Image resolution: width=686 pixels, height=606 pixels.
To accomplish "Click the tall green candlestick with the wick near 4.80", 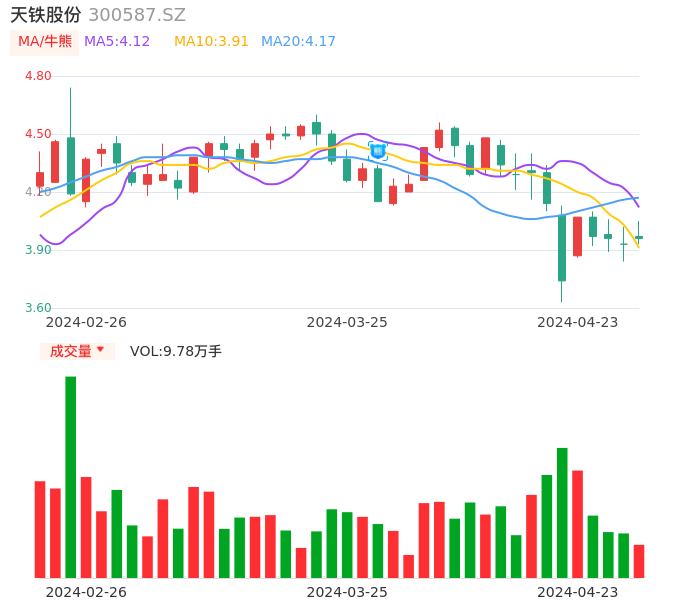I will [x=71, y=165].
